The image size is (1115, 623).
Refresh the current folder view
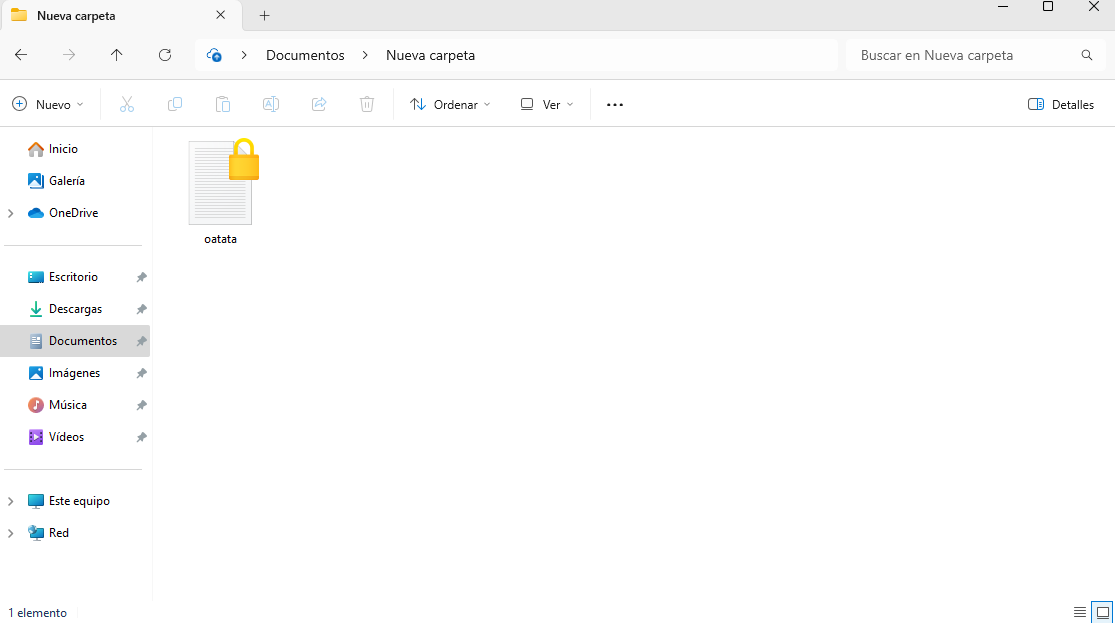165,55
